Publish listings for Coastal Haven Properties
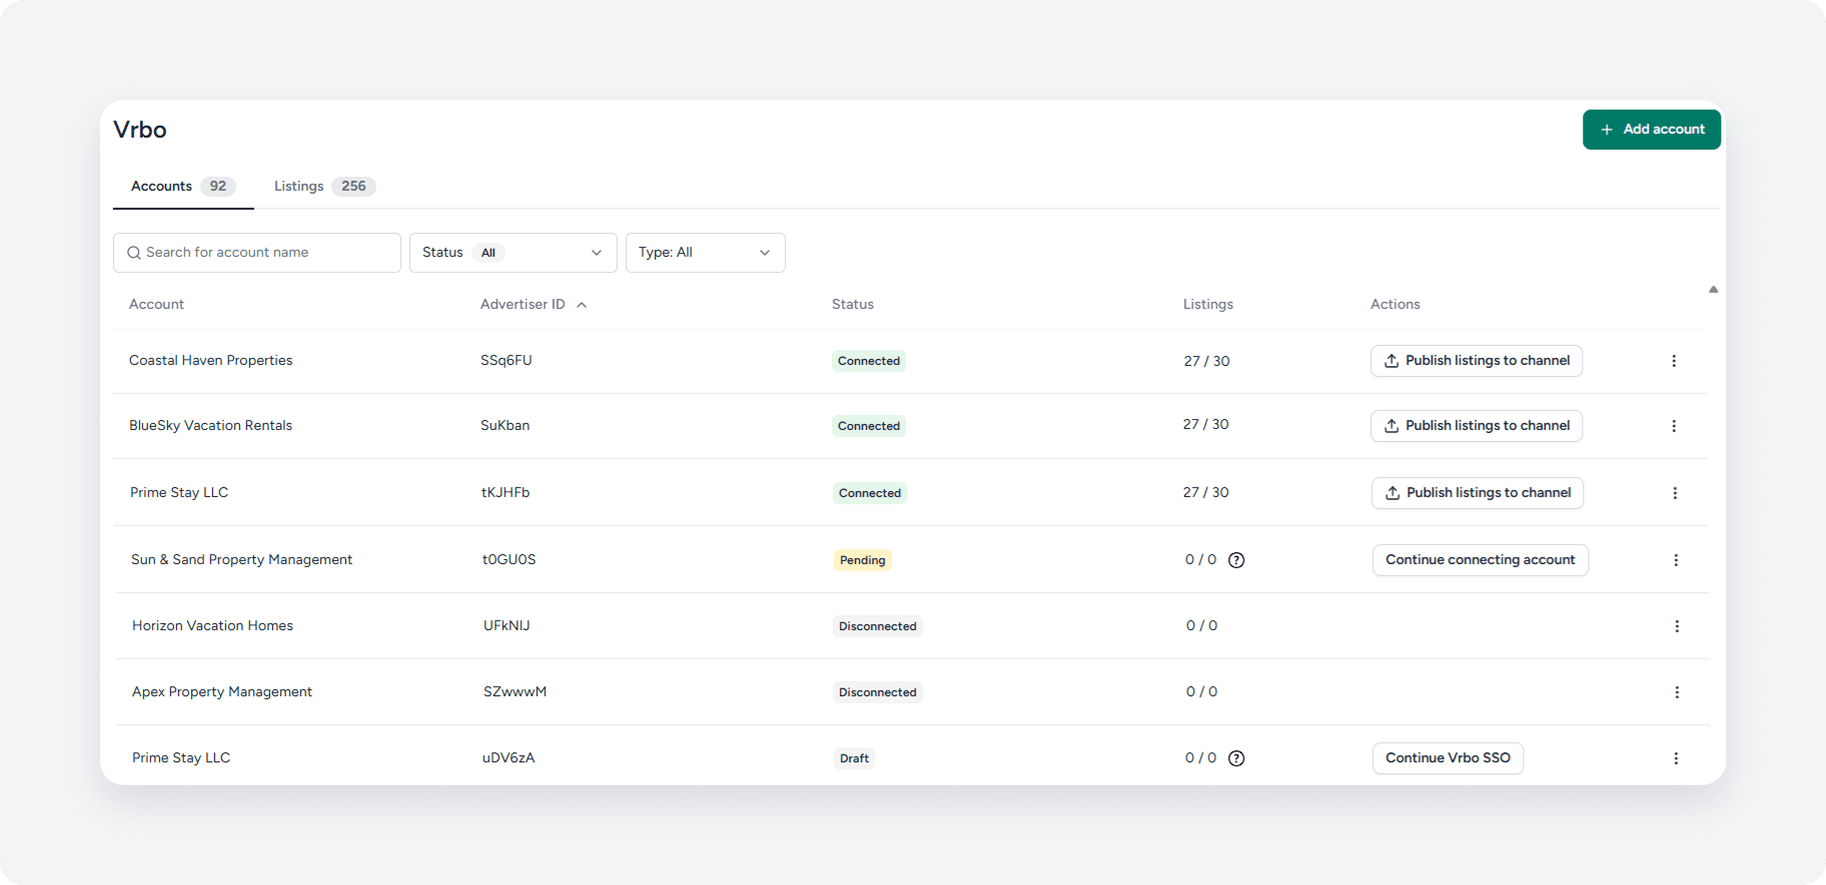 pos(1476,361)
